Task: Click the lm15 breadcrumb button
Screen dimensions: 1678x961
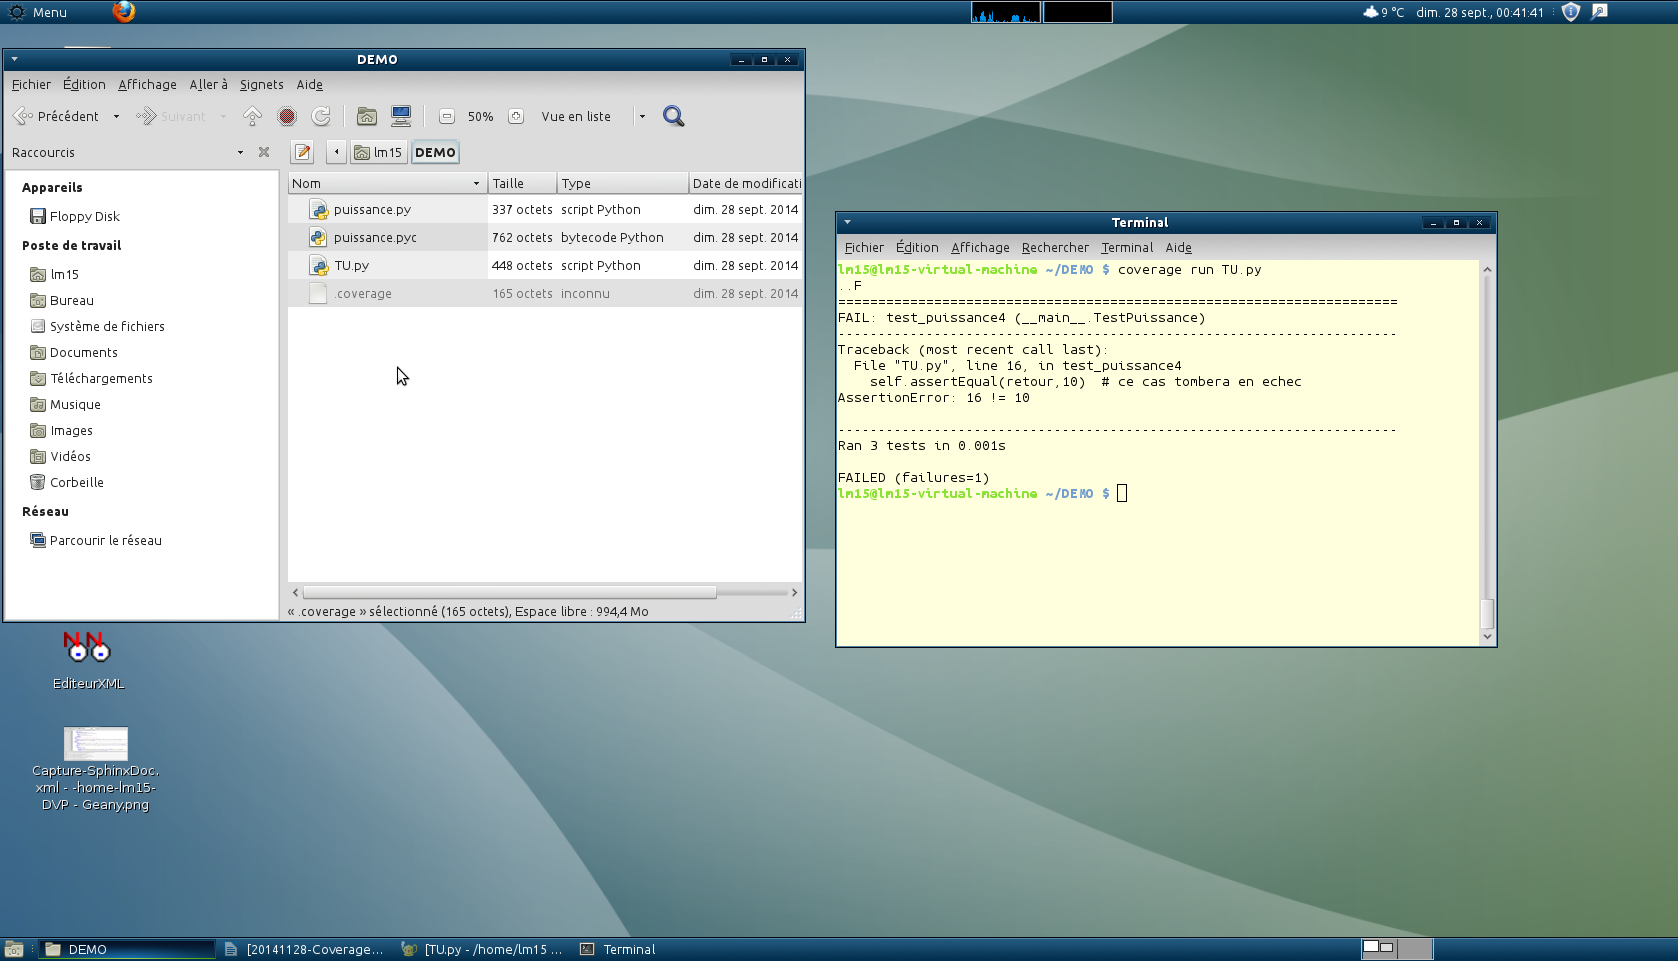Action: pyautogui.click(x=381, y=152)
